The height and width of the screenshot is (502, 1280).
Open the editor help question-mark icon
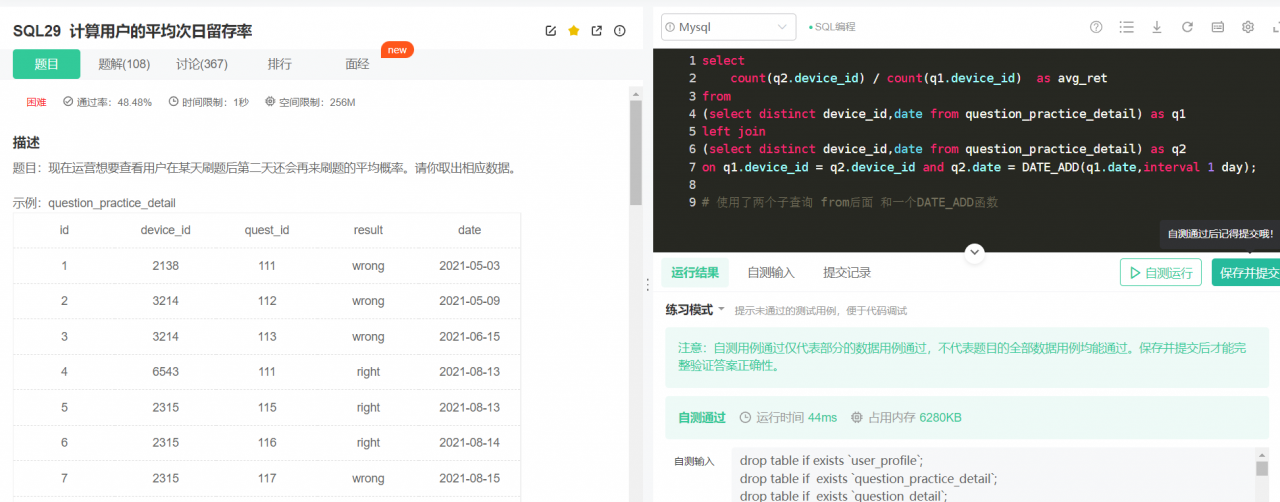pyautogui.click(x=1096, y=27)
